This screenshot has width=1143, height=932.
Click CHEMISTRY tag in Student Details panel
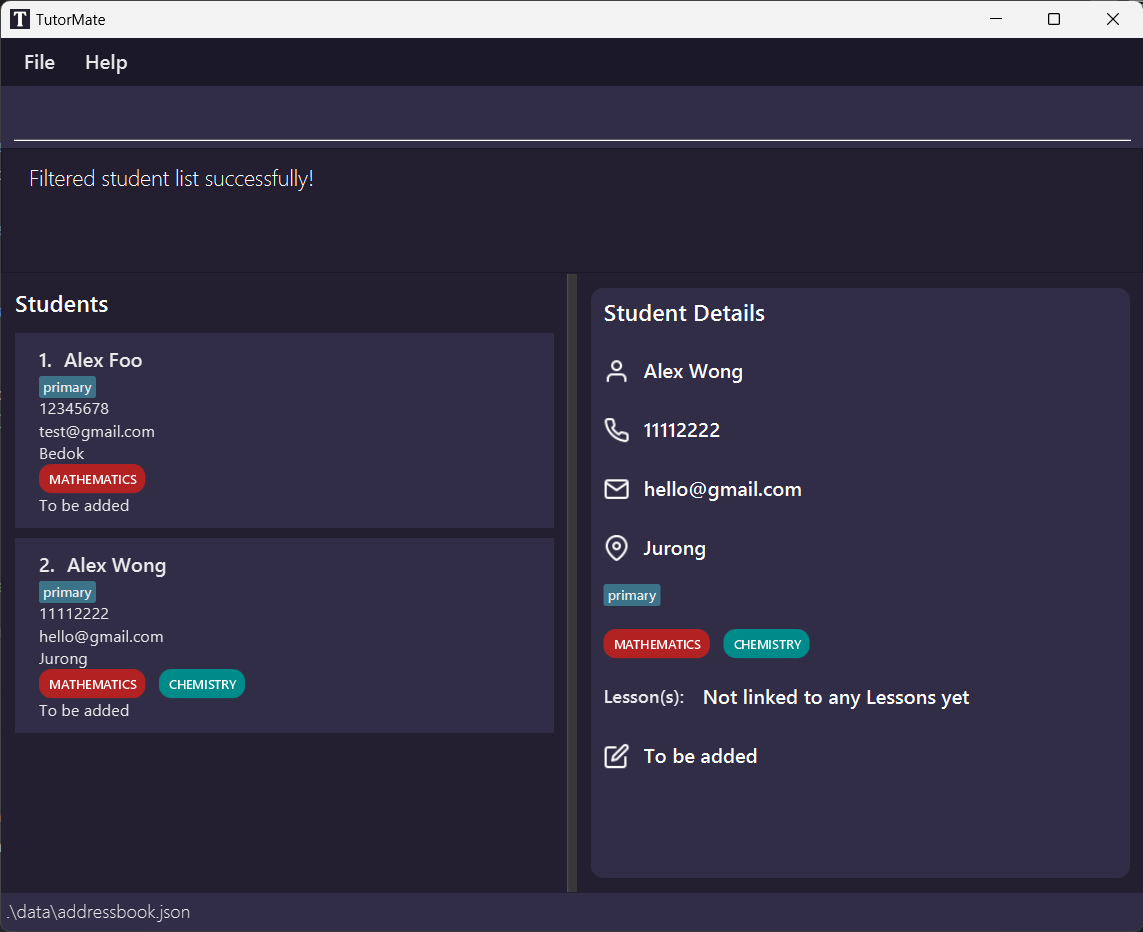(767, 644)
